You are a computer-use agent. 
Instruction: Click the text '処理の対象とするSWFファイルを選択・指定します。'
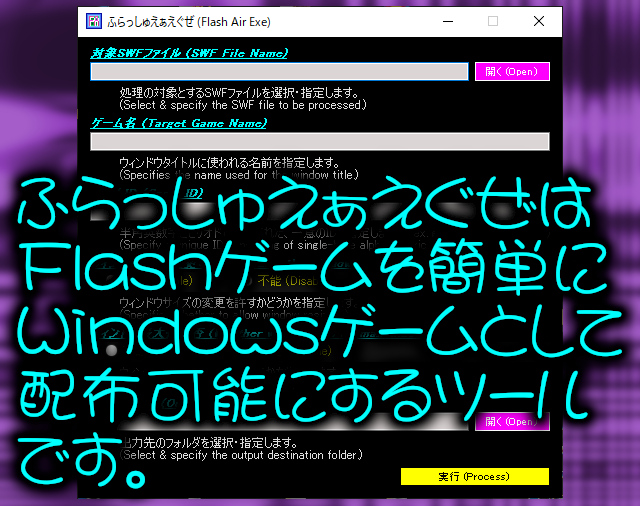tap(239, 93)
